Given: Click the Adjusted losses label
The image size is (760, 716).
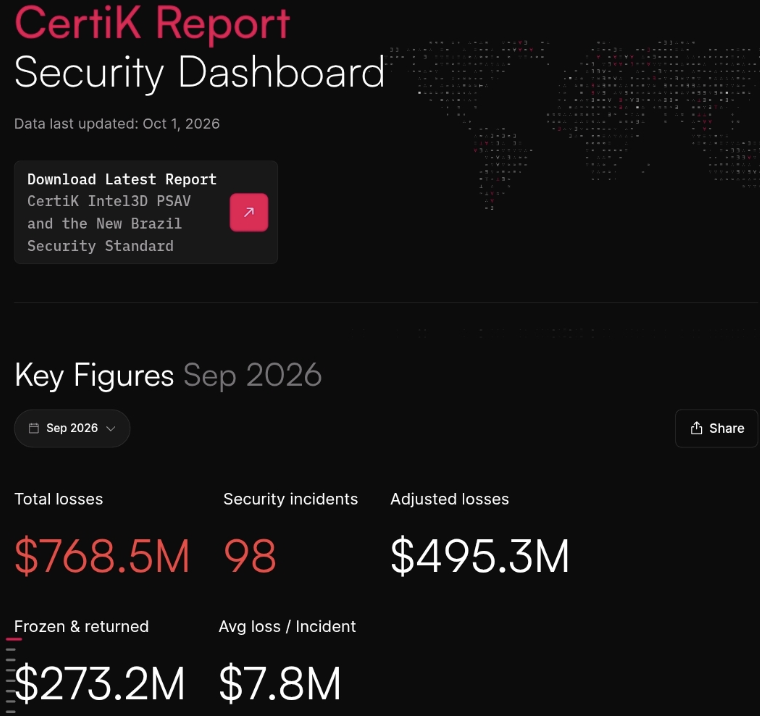Looking at the screenshot, I should 449,499.
